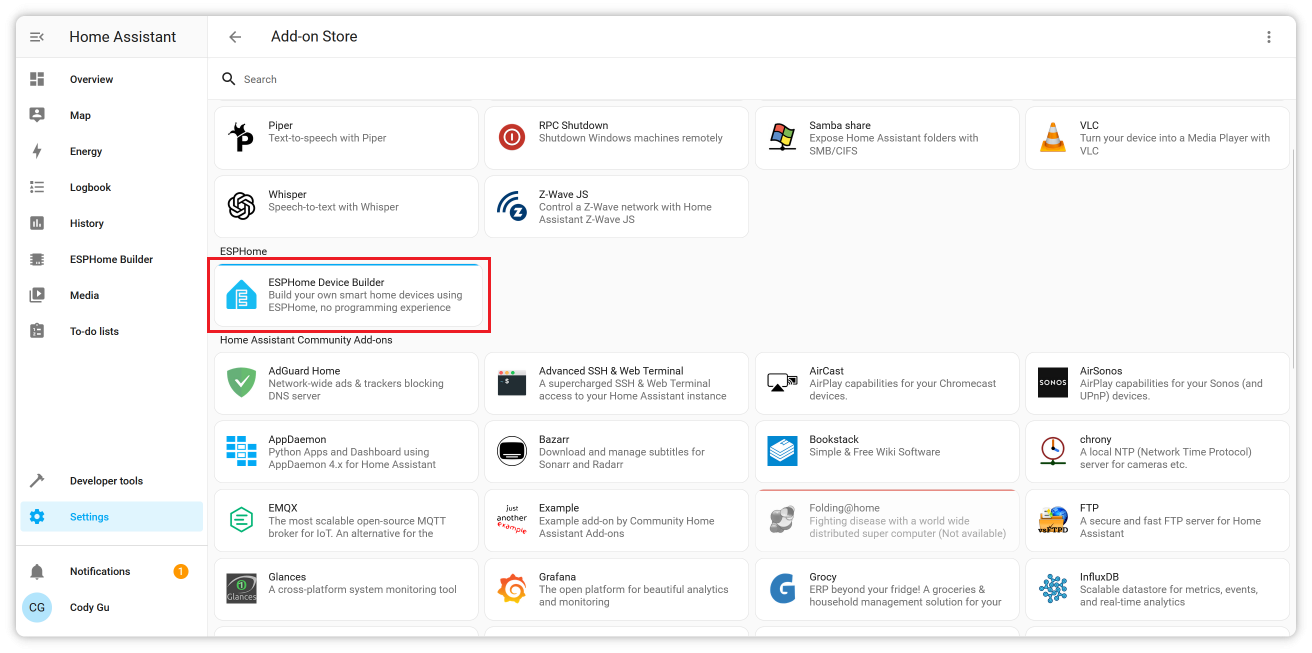Select the Grafana title text
This screenshot has width=1312, height=653.
(557, 577)
